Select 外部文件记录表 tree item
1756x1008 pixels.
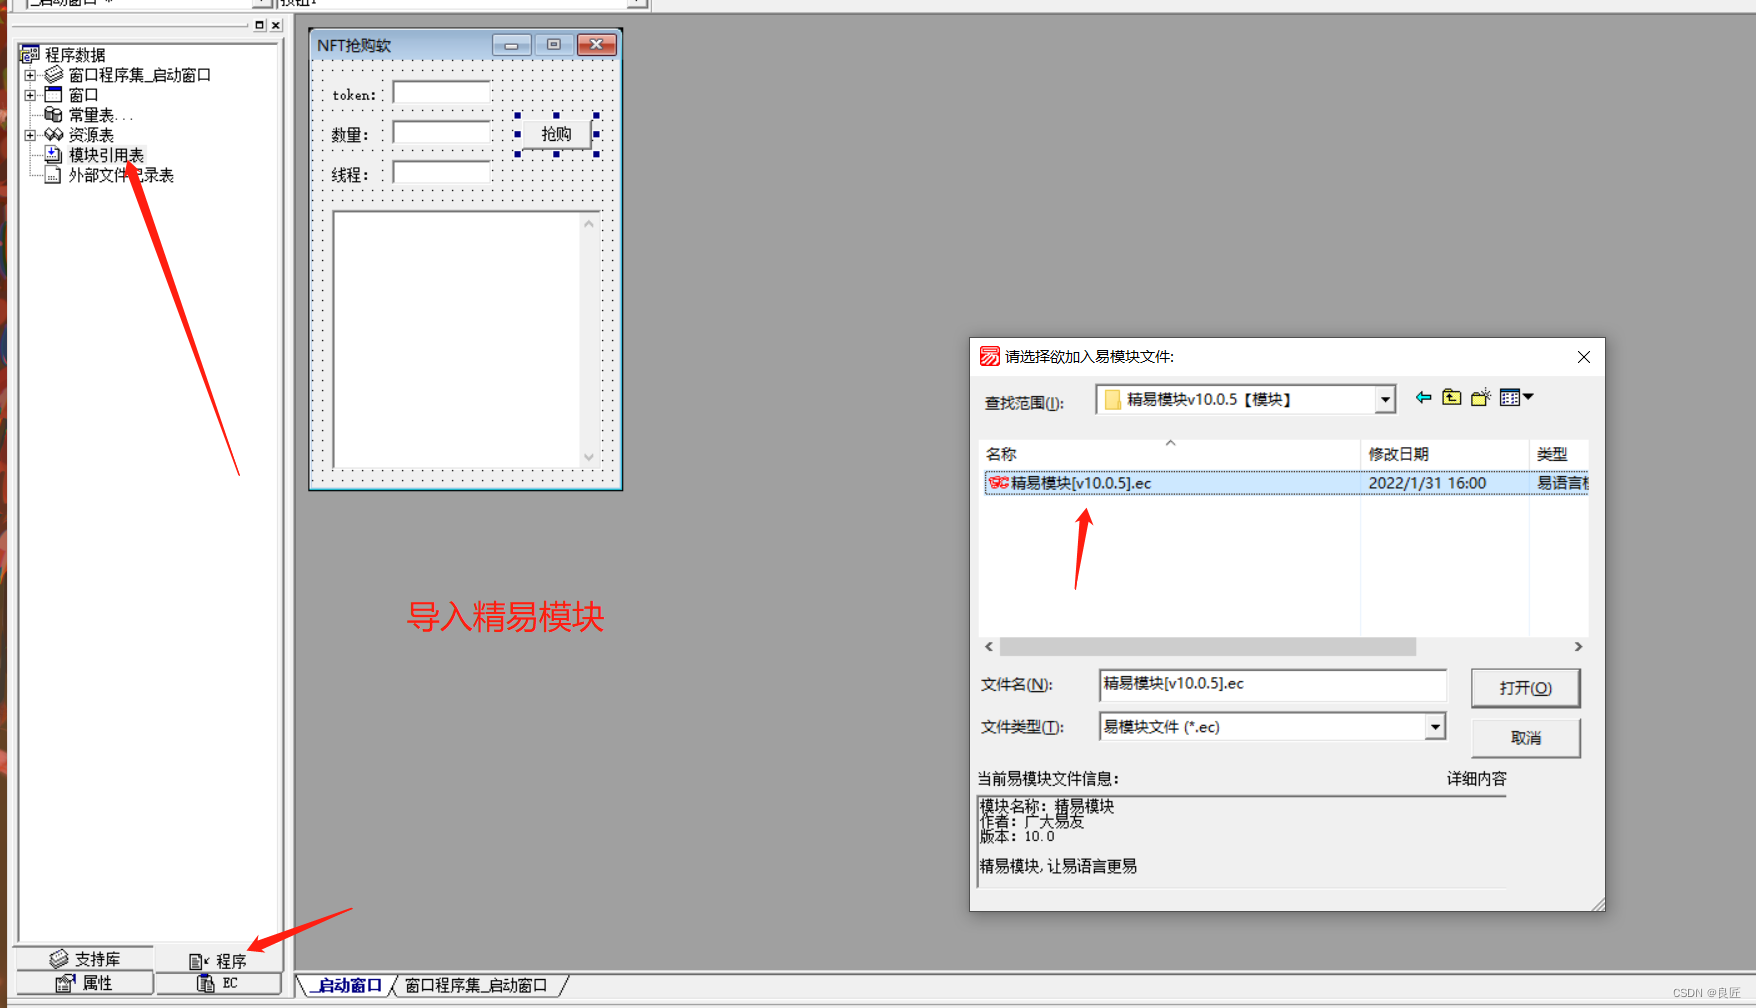tap(121, 175)
